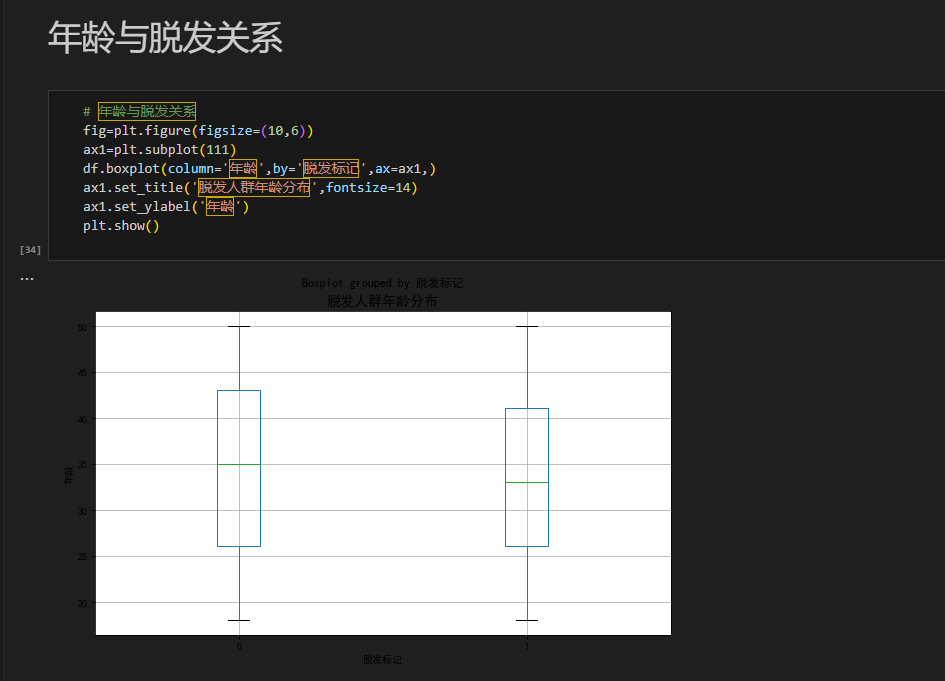The width and height of the screenshot is (945, 681).
Task: Click the execution count label [34]
Action: point(30,249)
